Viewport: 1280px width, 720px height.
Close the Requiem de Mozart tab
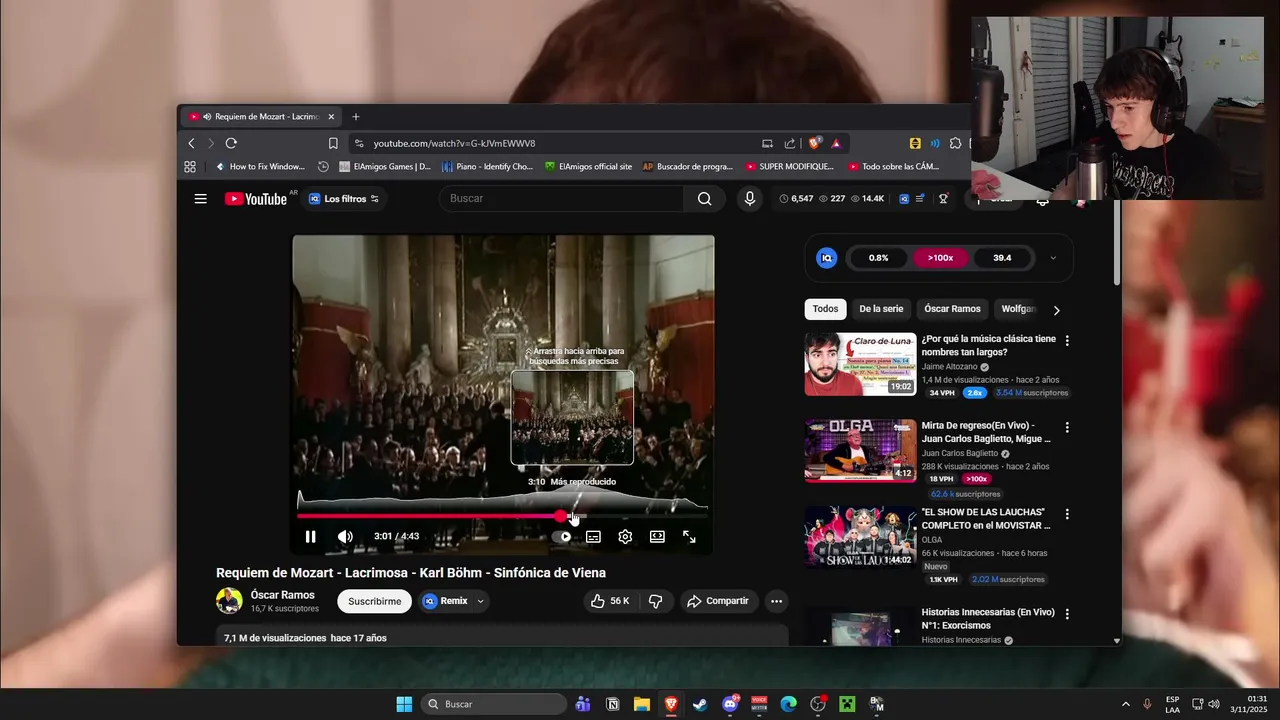click(x=331, y=116)
